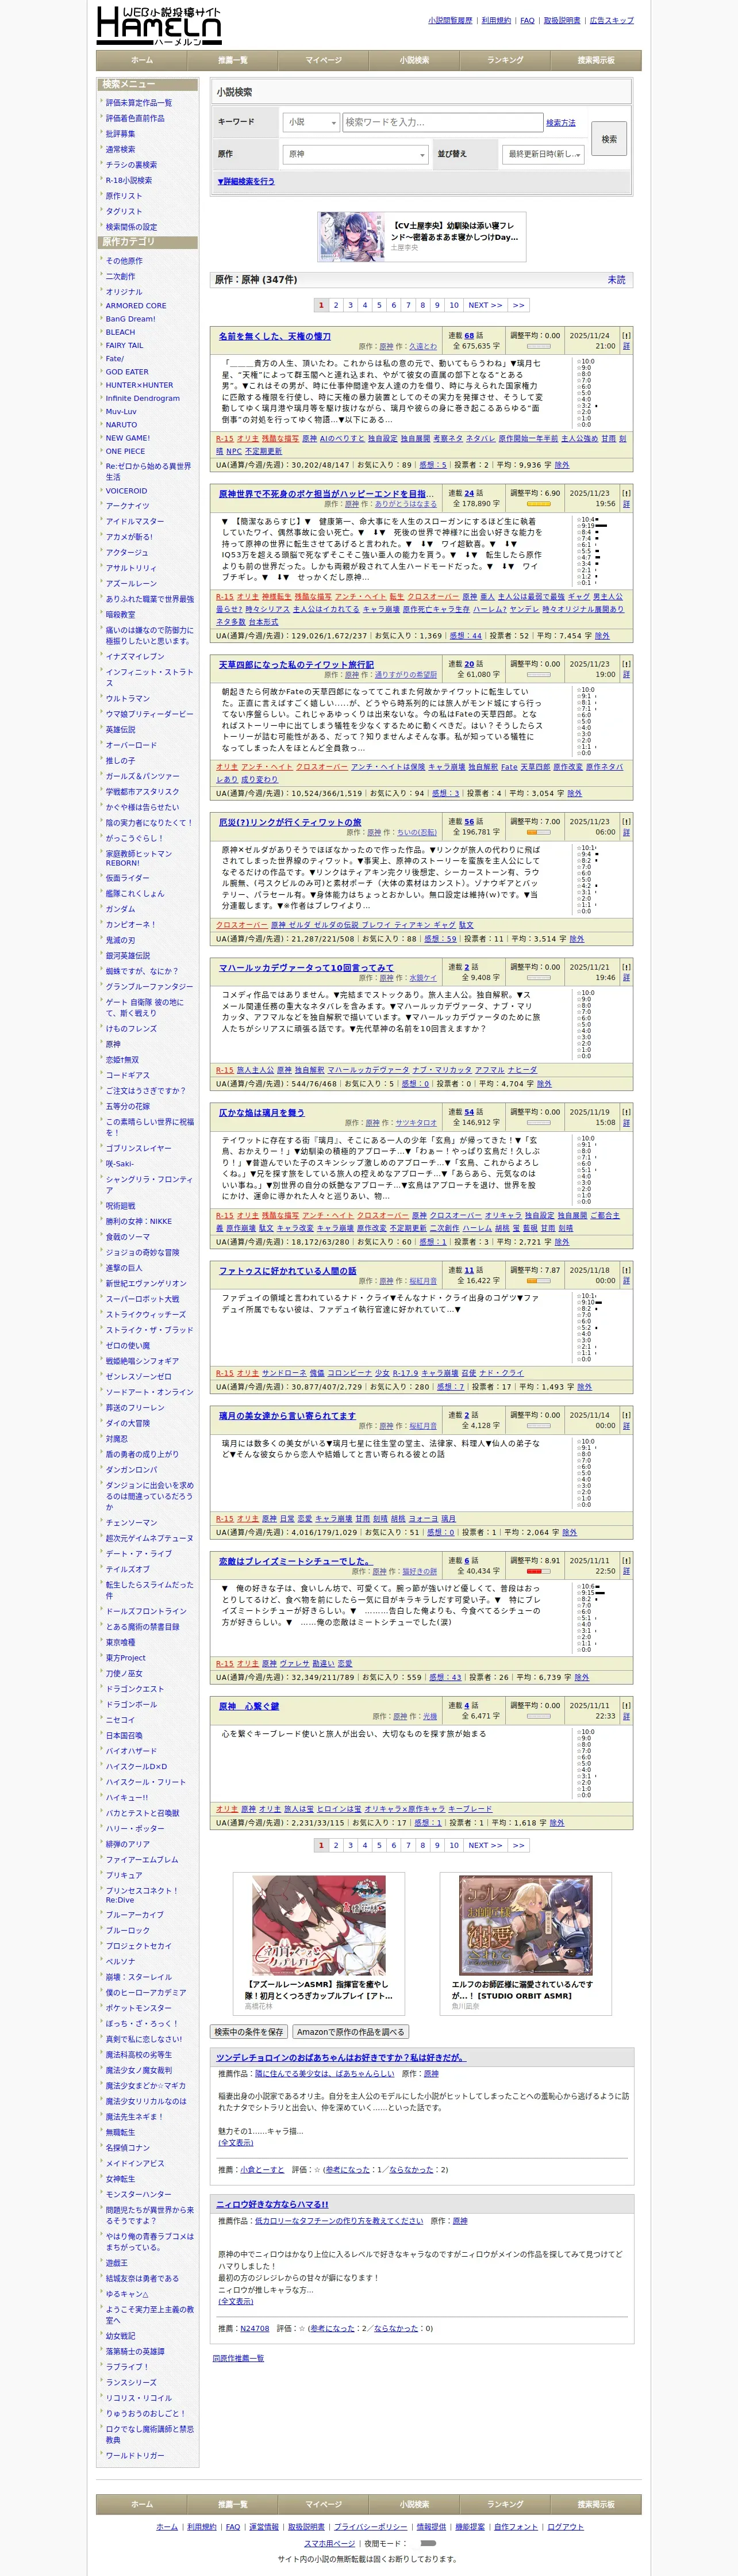Go to page 2 in the top pagination
This screenshot has height=2576, width=738.
tap(336, 305)
